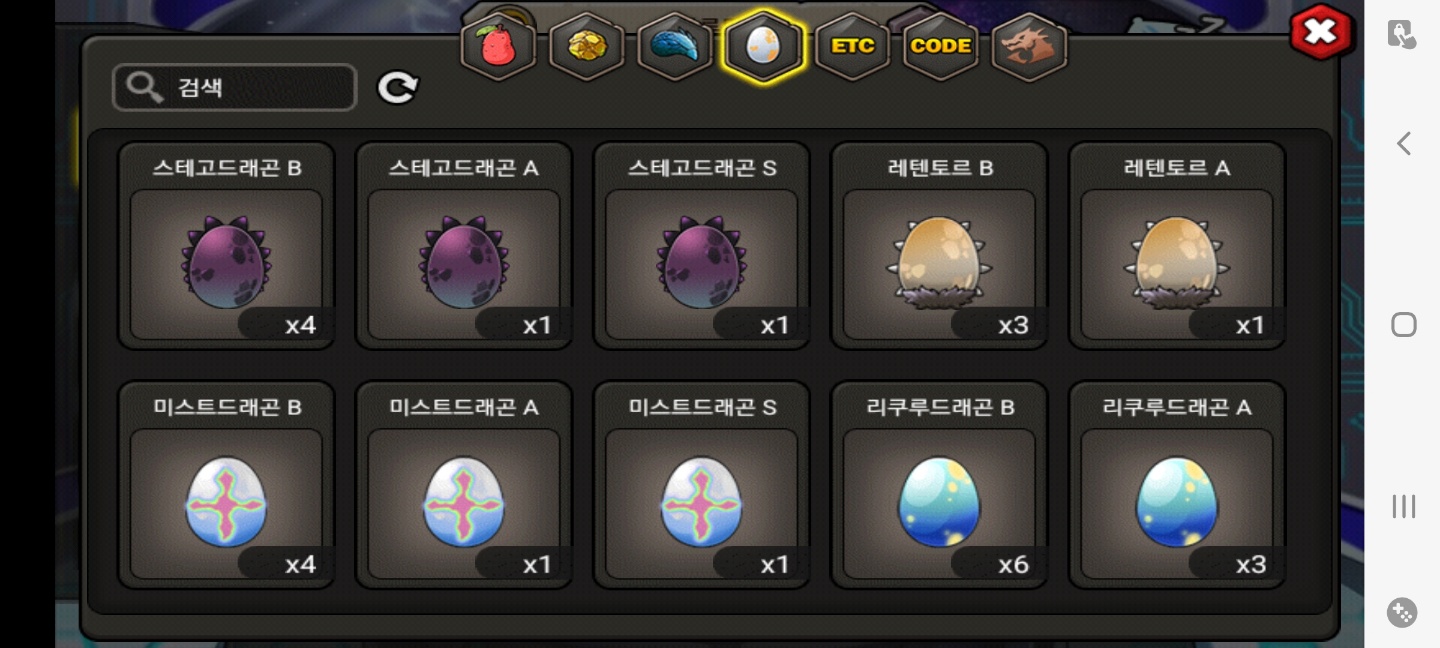This screenshot has width=1440, height=648.
Task: Select the egg category tab
Action: [763, 47]
